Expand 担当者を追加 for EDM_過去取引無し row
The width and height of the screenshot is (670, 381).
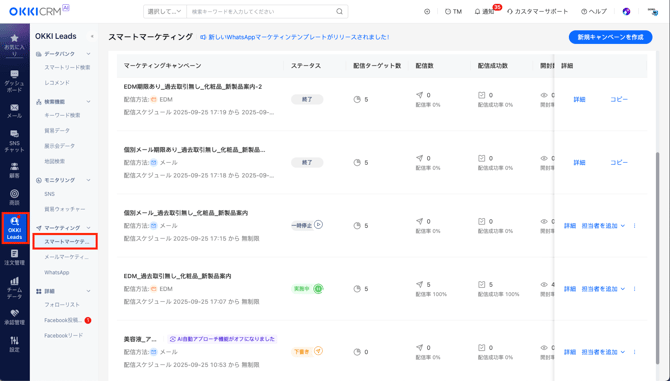point(603,289)
